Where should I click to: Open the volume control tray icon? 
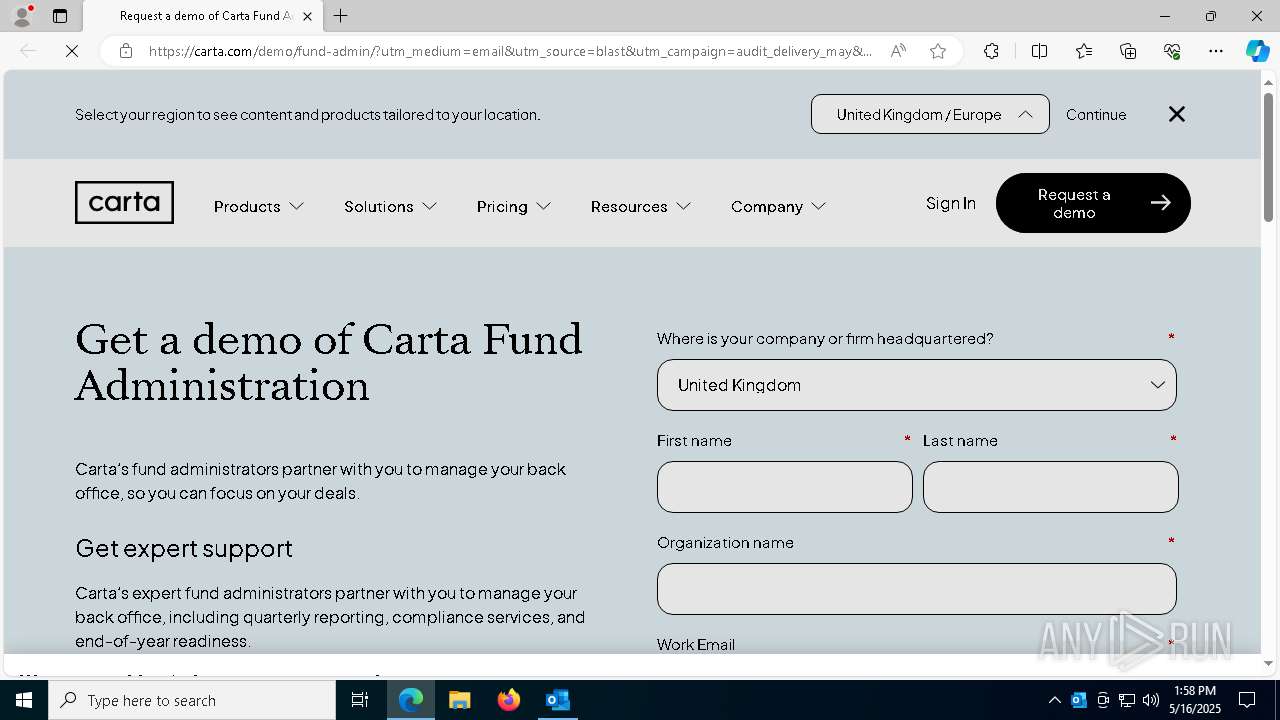1151,700
